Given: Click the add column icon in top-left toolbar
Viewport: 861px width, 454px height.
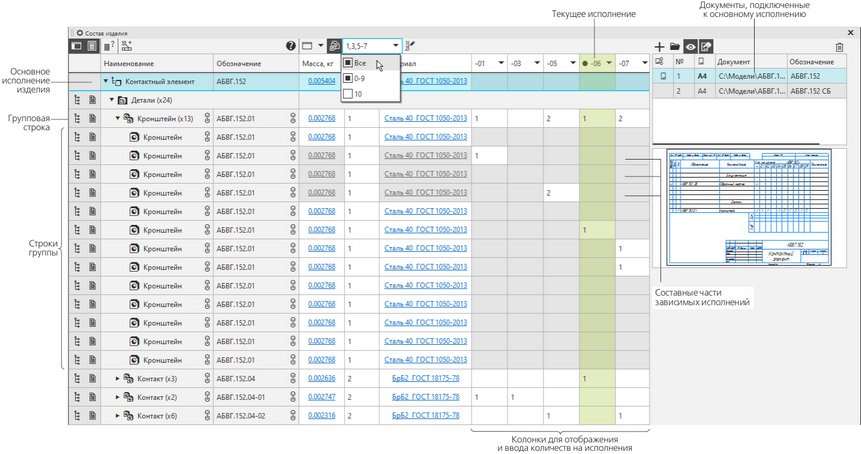Looking at the screenshot, I should pos(127,46).
